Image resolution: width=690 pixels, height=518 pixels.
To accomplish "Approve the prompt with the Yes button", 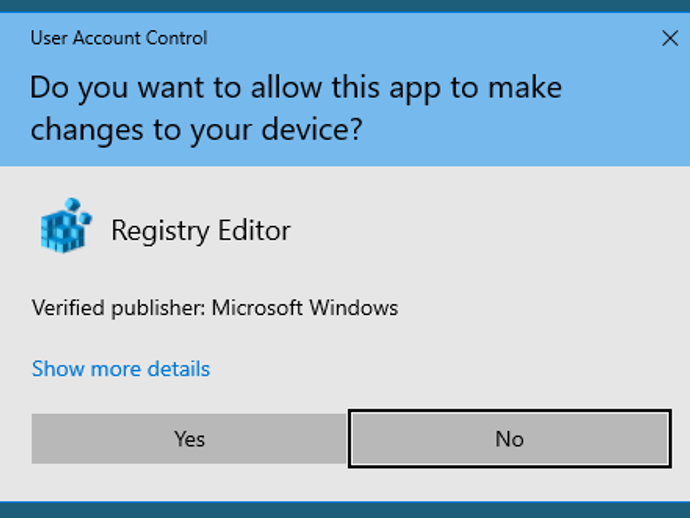I will (x=189, y=439).
